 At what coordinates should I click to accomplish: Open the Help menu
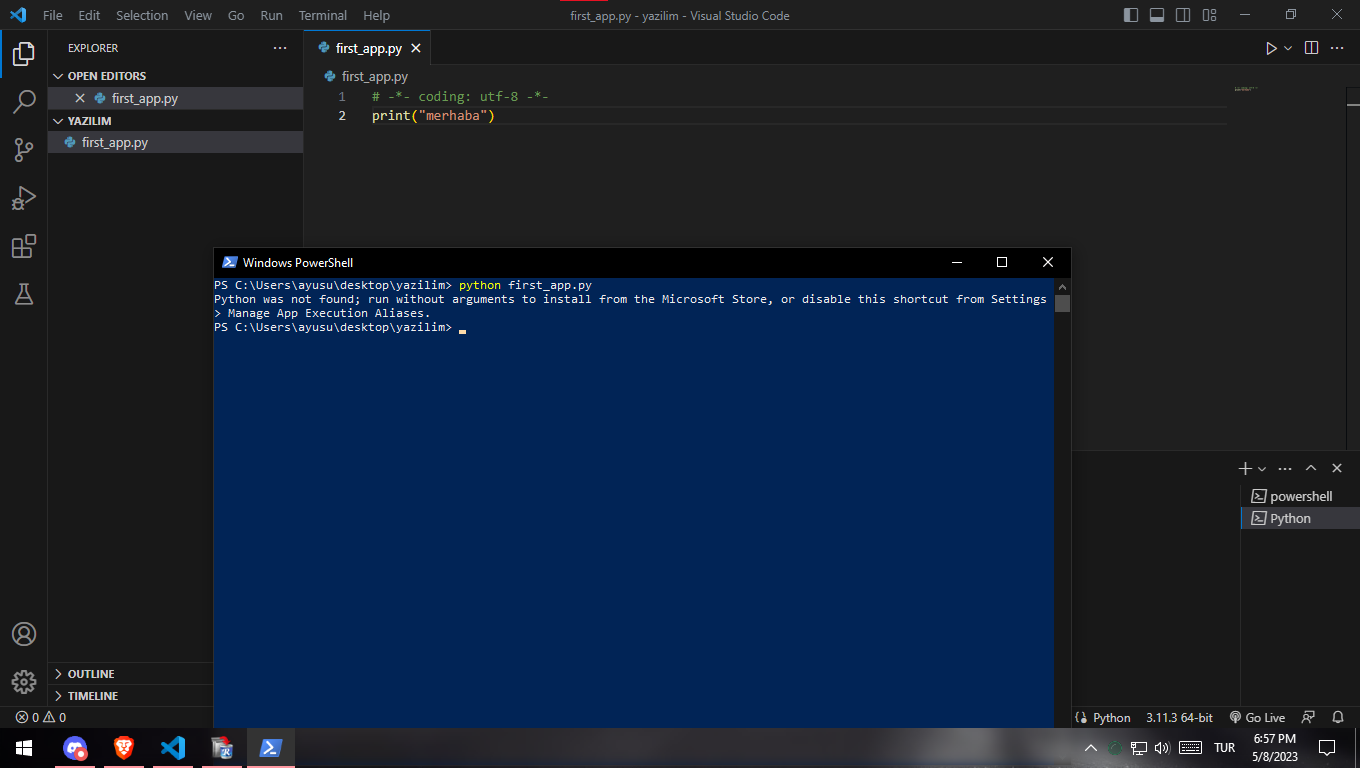tap(376, 15)
